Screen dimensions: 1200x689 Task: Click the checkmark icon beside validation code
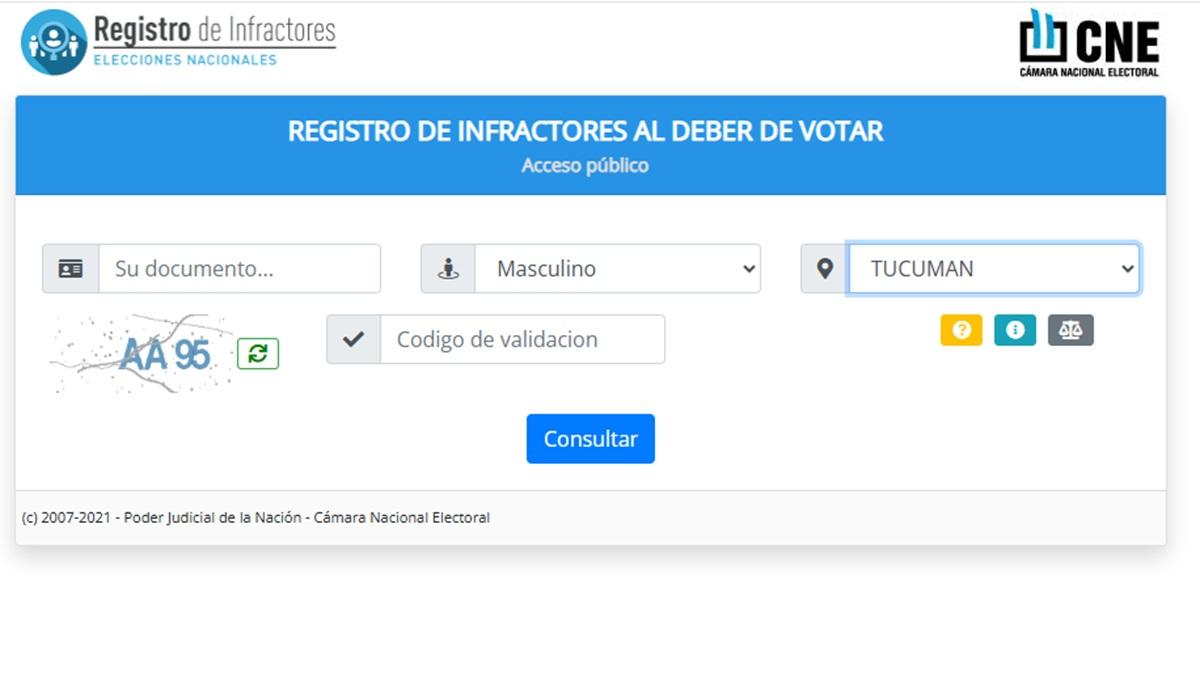(353, 339)
